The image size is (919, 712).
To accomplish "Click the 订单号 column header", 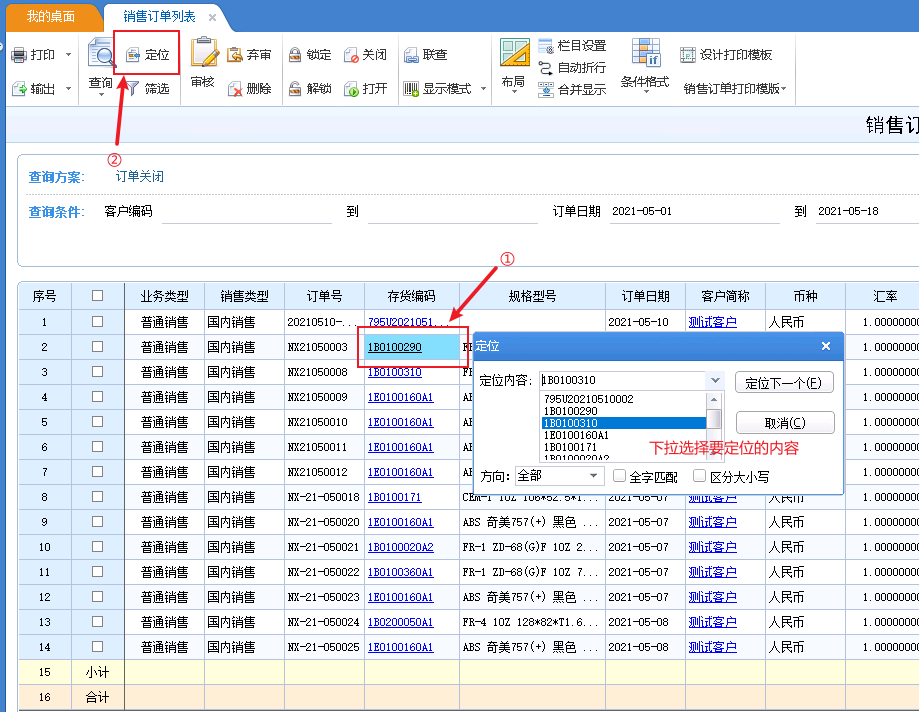I will click(324, 297).
